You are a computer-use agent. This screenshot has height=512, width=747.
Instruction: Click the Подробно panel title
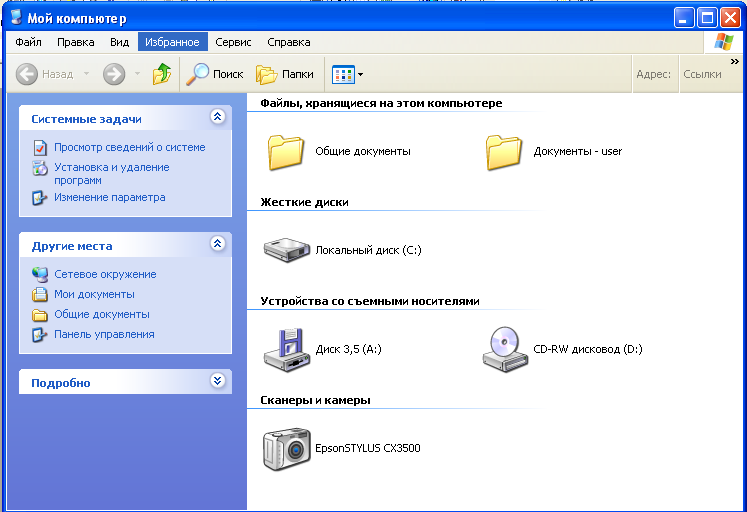point(61,383)
